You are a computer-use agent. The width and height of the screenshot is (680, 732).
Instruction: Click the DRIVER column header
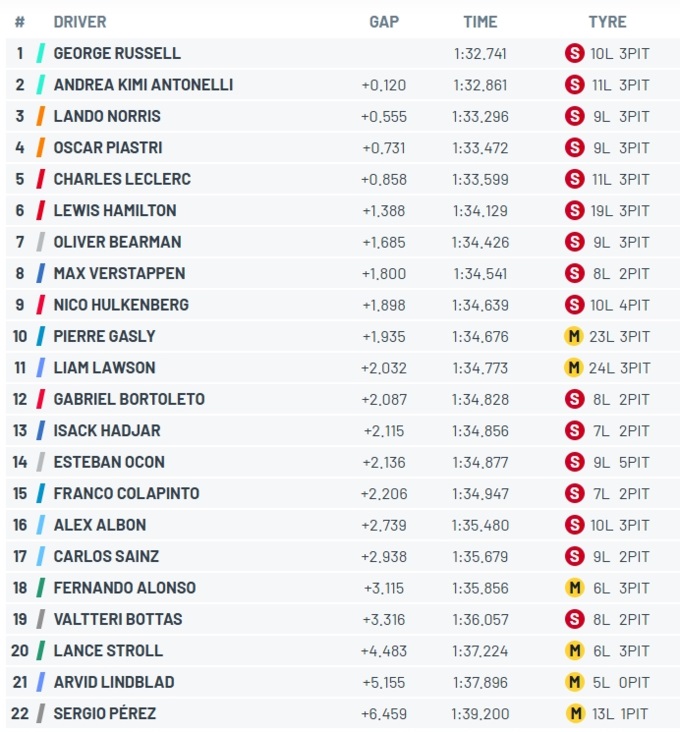80,21
